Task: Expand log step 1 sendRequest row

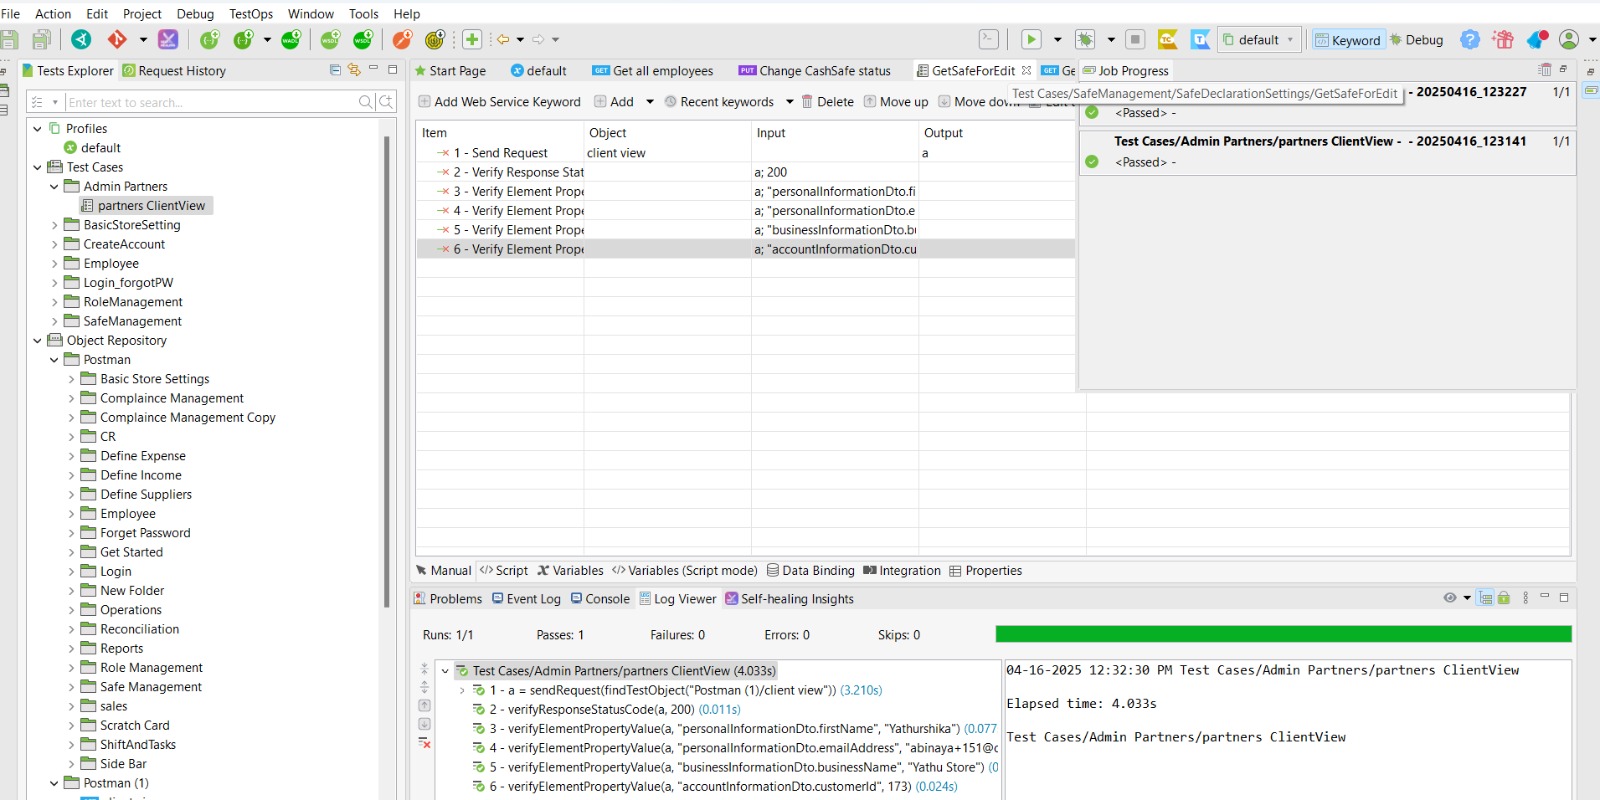Action: tap(462, 690)
